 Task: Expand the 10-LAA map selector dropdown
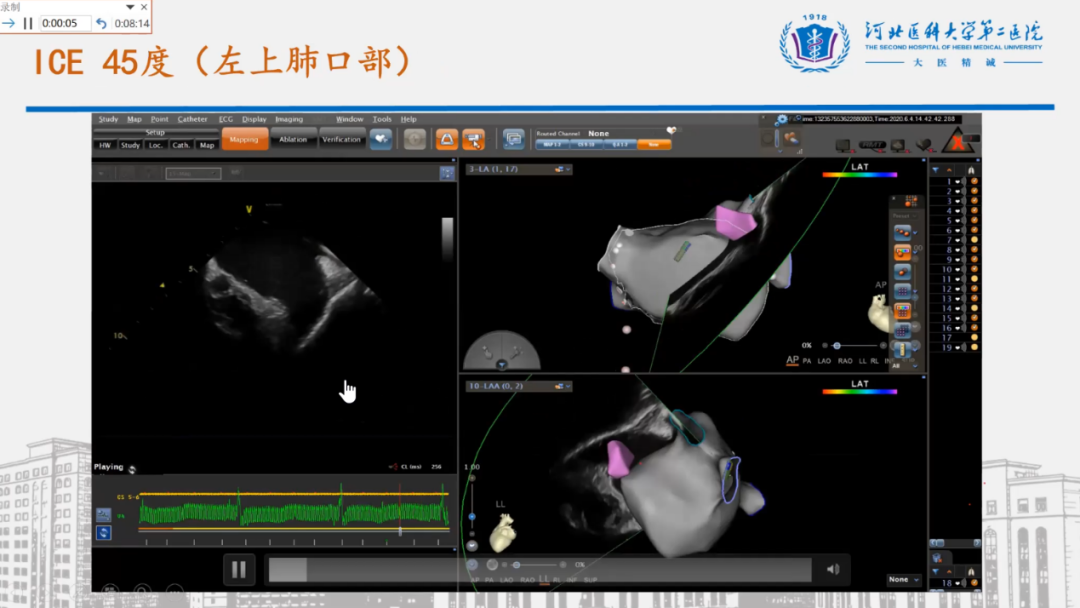[x=566, y=386]
